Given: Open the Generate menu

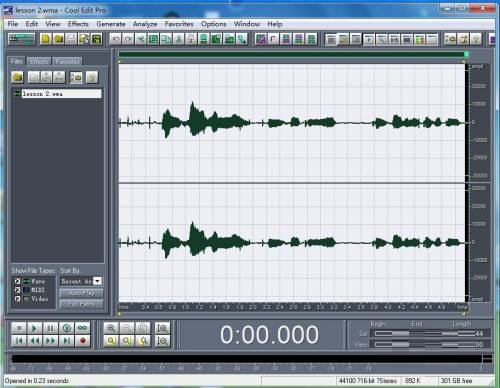Looking at the screenshot, I should (111, 24).
